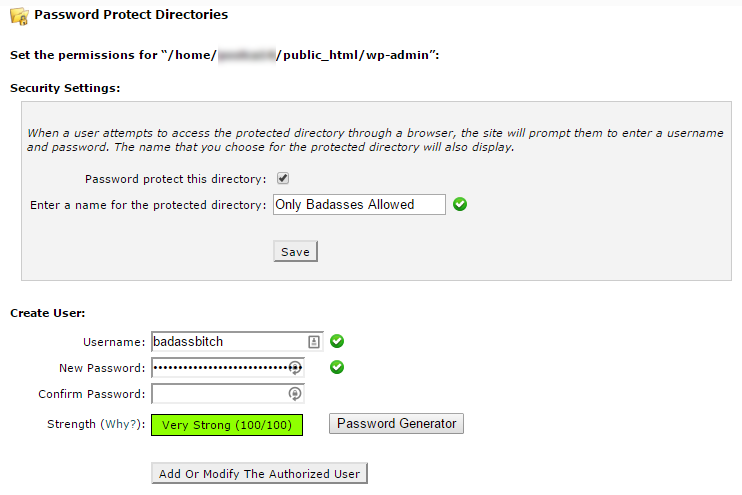Click green checkmark next to New Password
The height and width of the screenshot is (495, 742).
pos(337,367)
